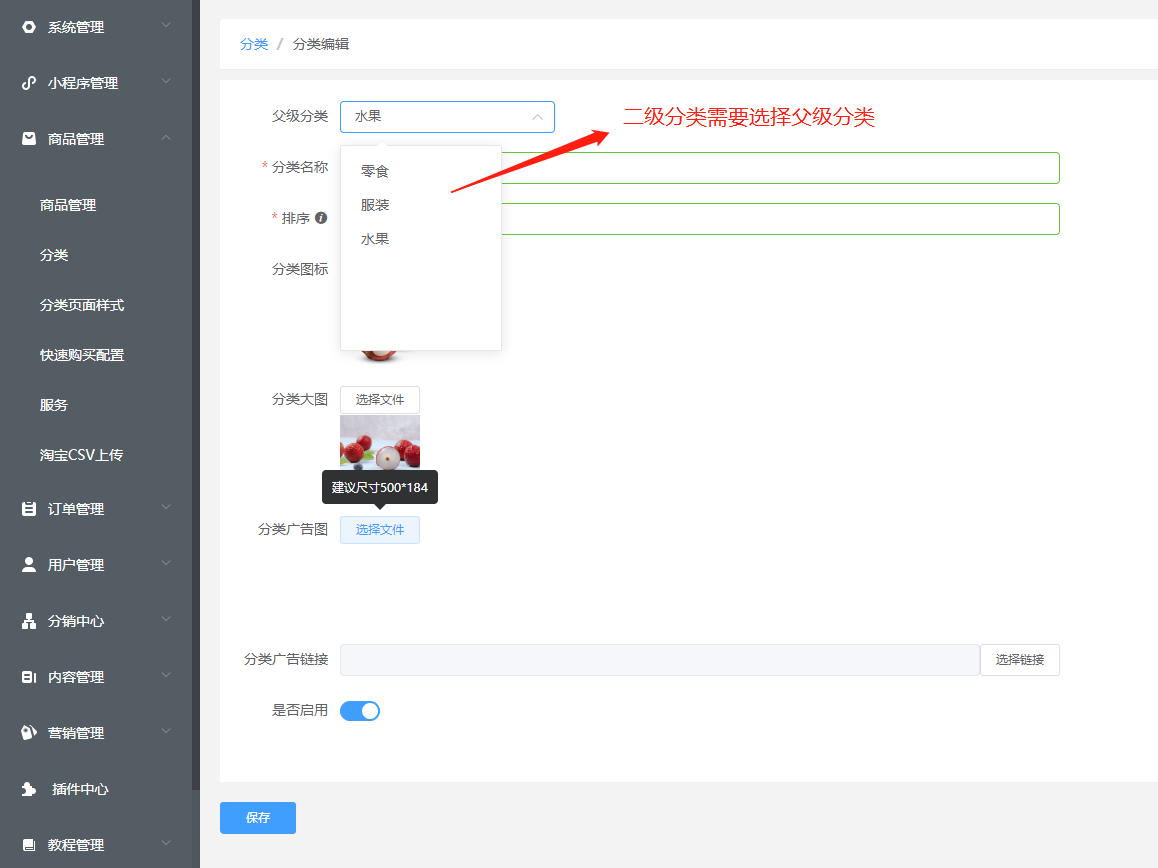The width and height of the screenshot is (1158, 868).
Task: Expand the 分销中心 chevron
Action: coord(166,619)
